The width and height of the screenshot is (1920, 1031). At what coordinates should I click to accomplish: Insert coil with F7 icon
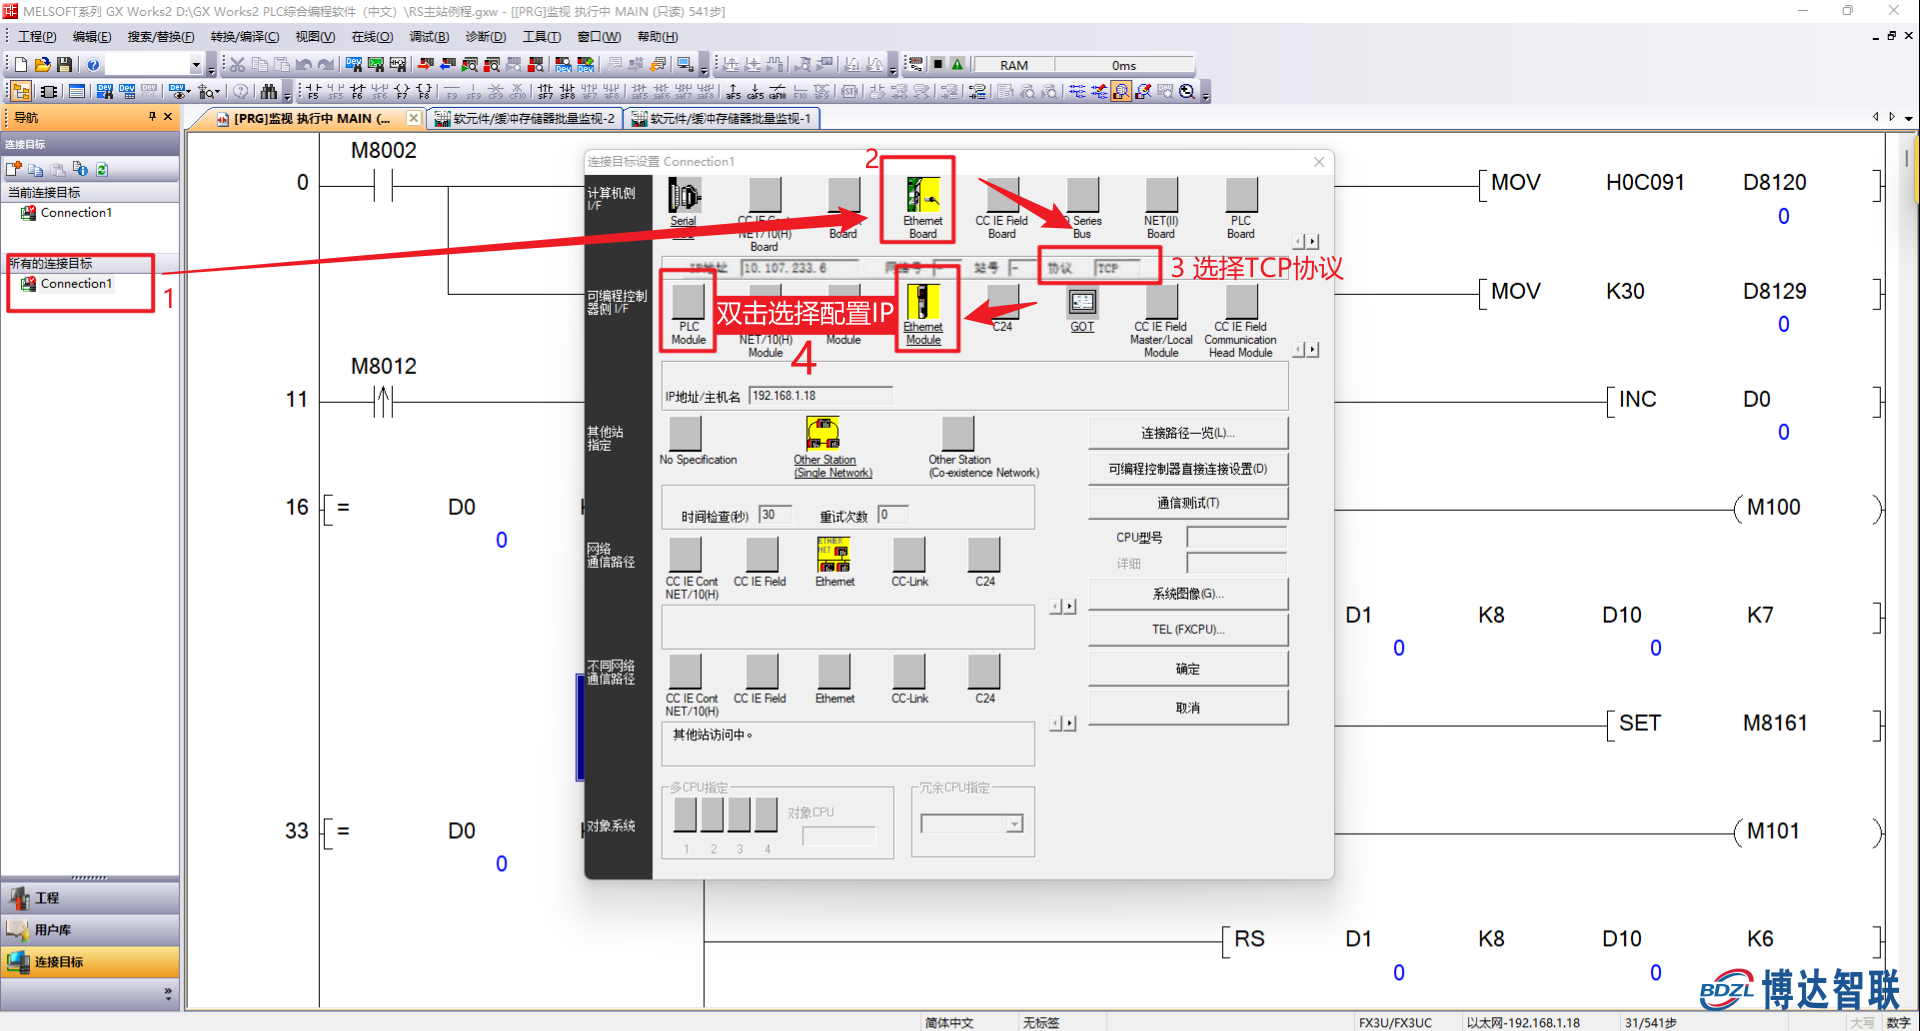tap(402, 91)
